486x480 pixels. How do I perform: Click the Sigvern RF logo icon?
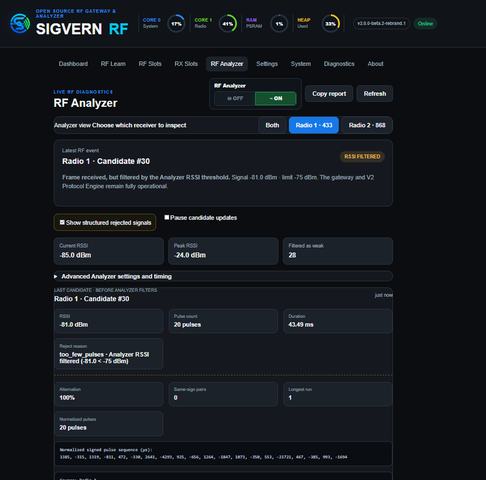(x=20, y=23)
